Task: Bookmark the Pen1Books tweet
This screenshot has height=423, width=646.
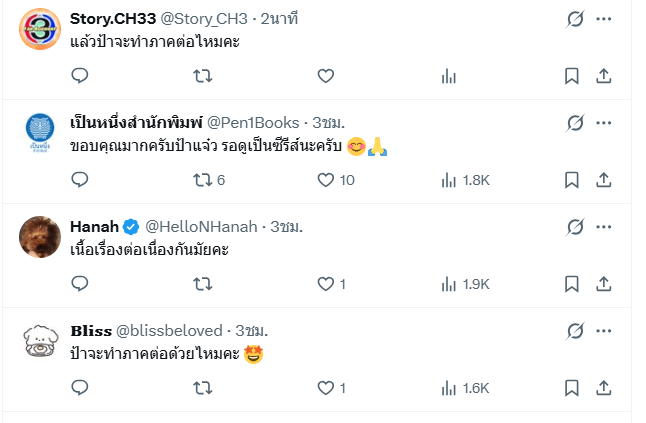Action: click(x=571, y=180)
